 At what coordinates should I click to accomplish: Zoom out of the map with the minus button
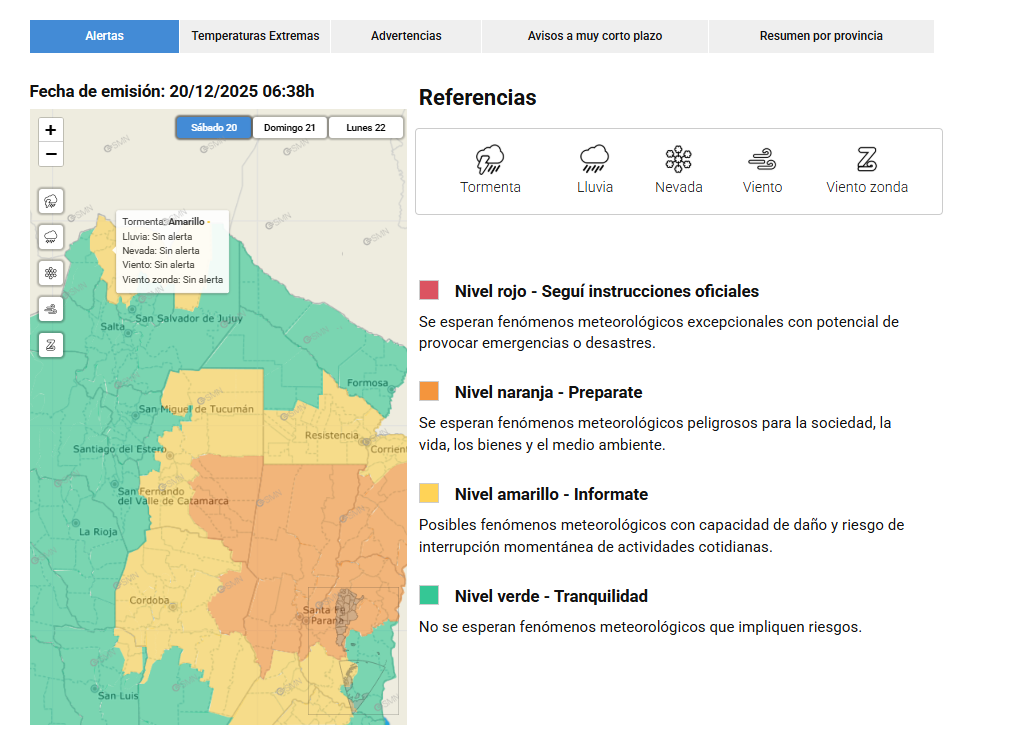coord(51,154)
